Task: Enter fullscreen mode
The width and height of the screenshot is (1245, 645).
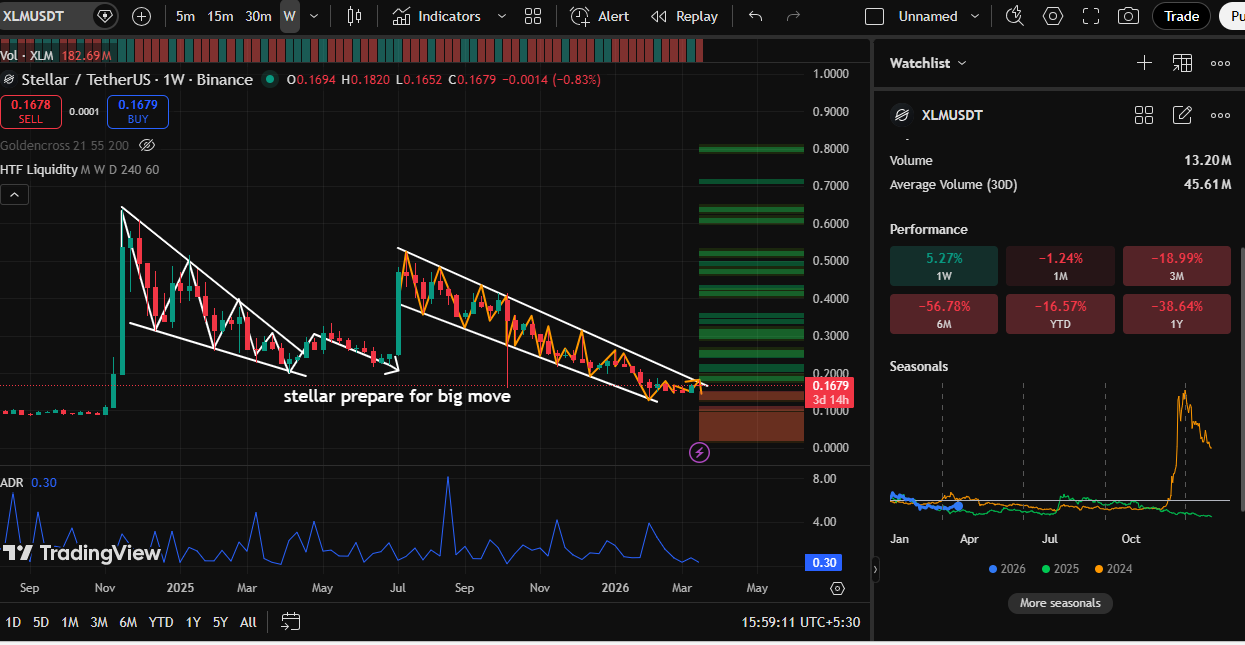Action: [x=1091, y=16]
